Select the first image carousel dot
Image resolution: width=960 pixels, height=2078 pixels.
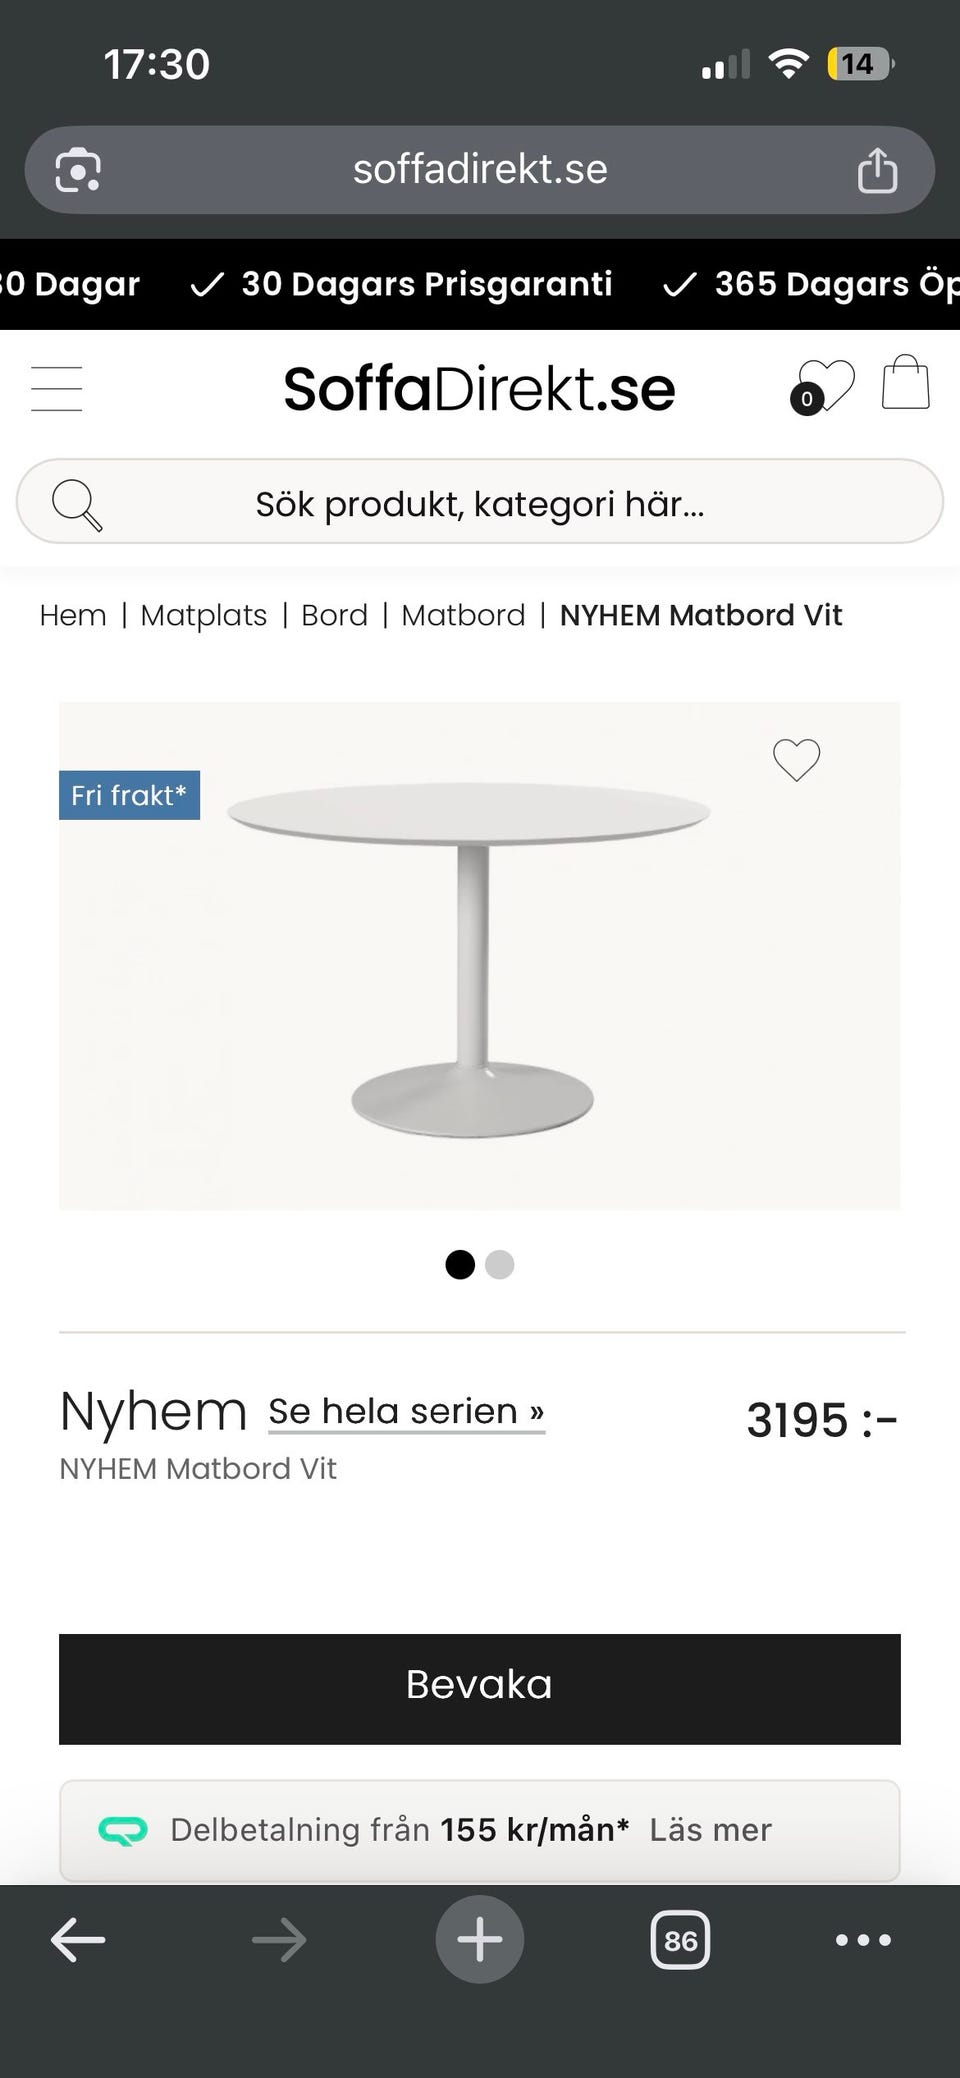(x=460, y=1265)
